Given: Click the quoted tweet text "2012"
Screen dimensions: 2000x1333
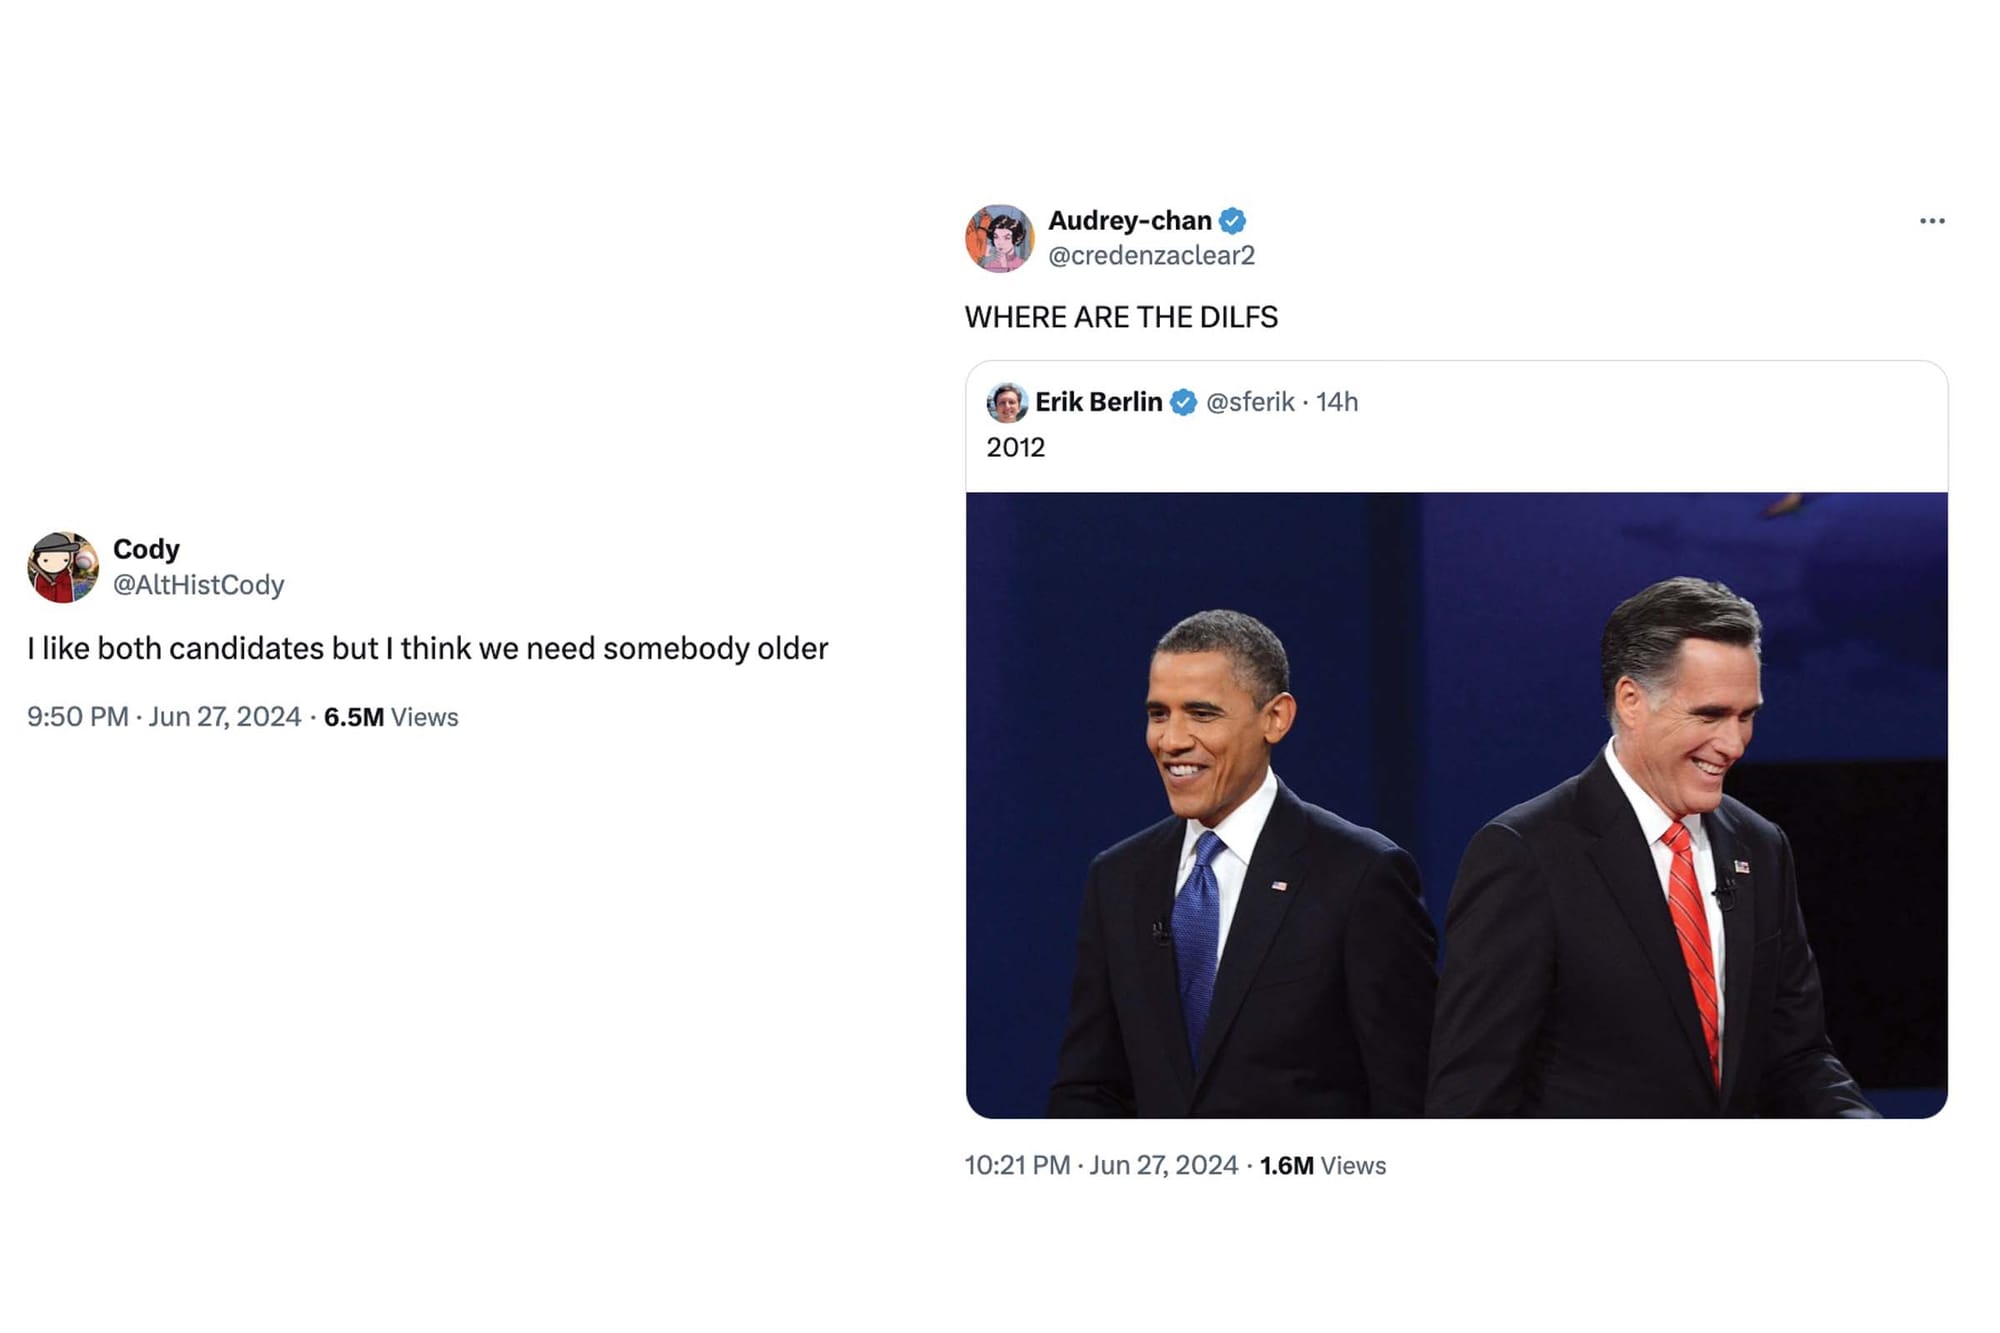Looking at the screenshot, I should point(1015,447).
